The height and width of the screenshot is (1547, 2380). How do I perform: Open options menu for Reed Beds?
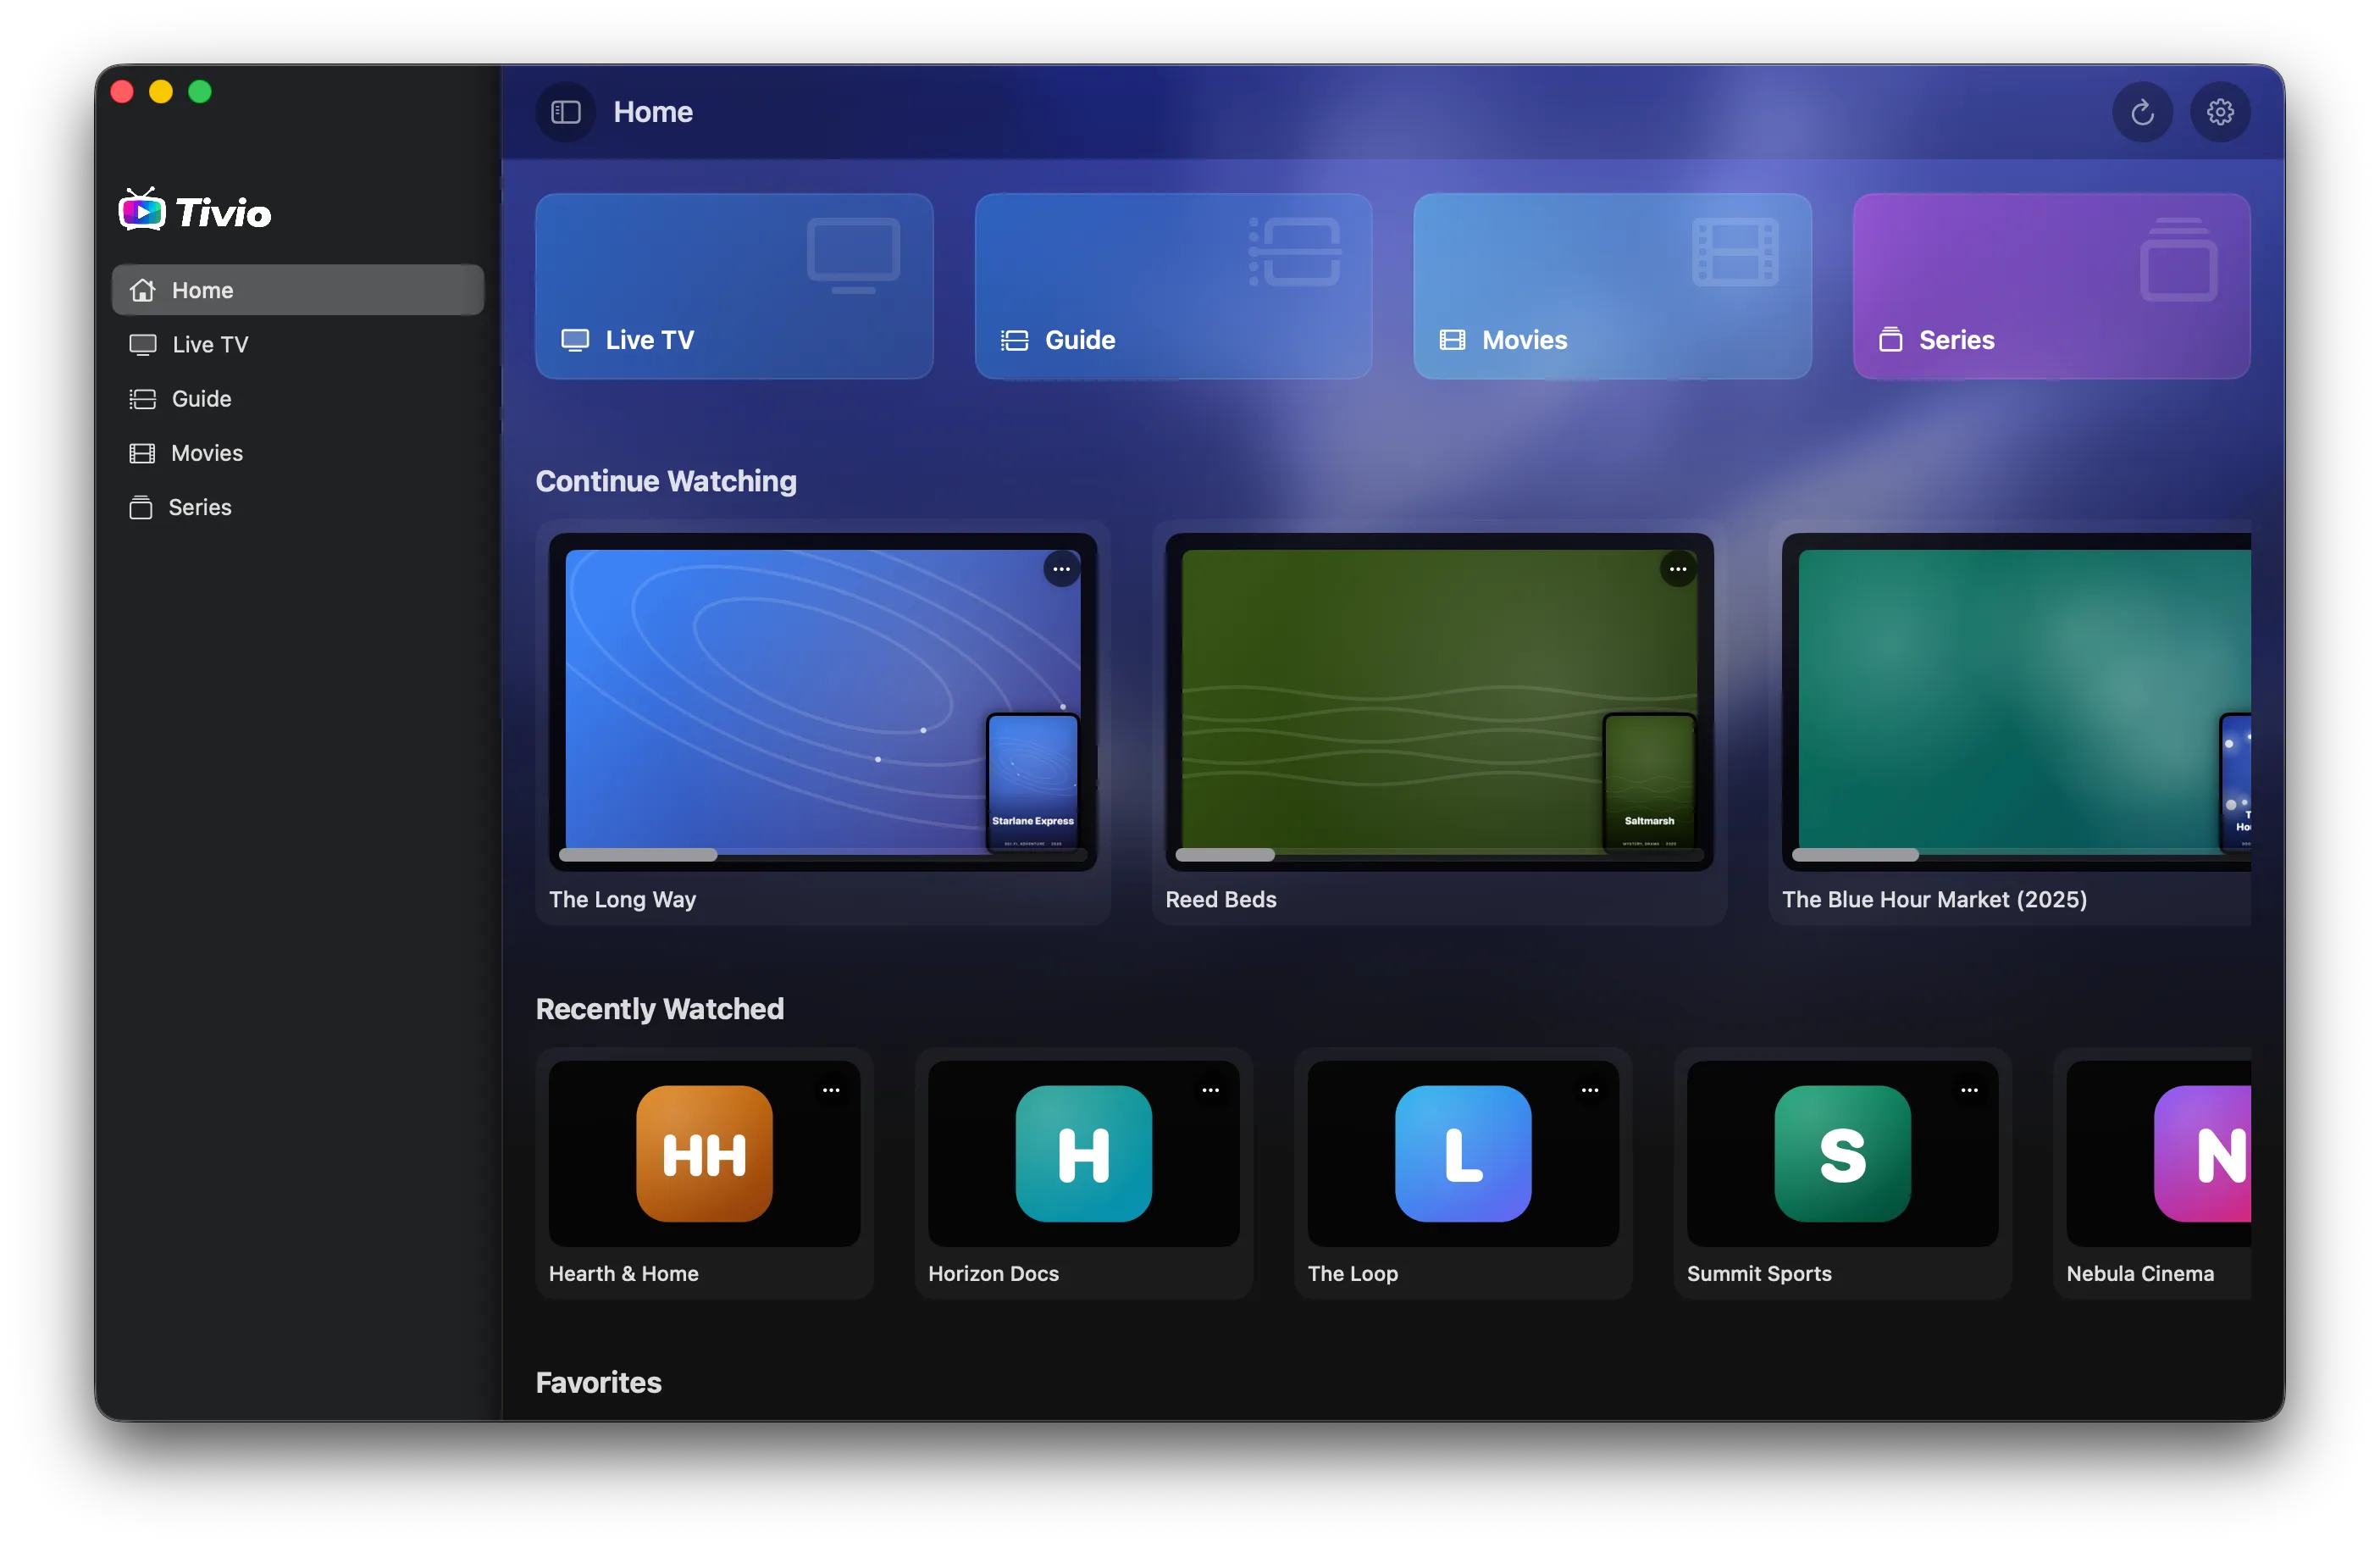1677,569
